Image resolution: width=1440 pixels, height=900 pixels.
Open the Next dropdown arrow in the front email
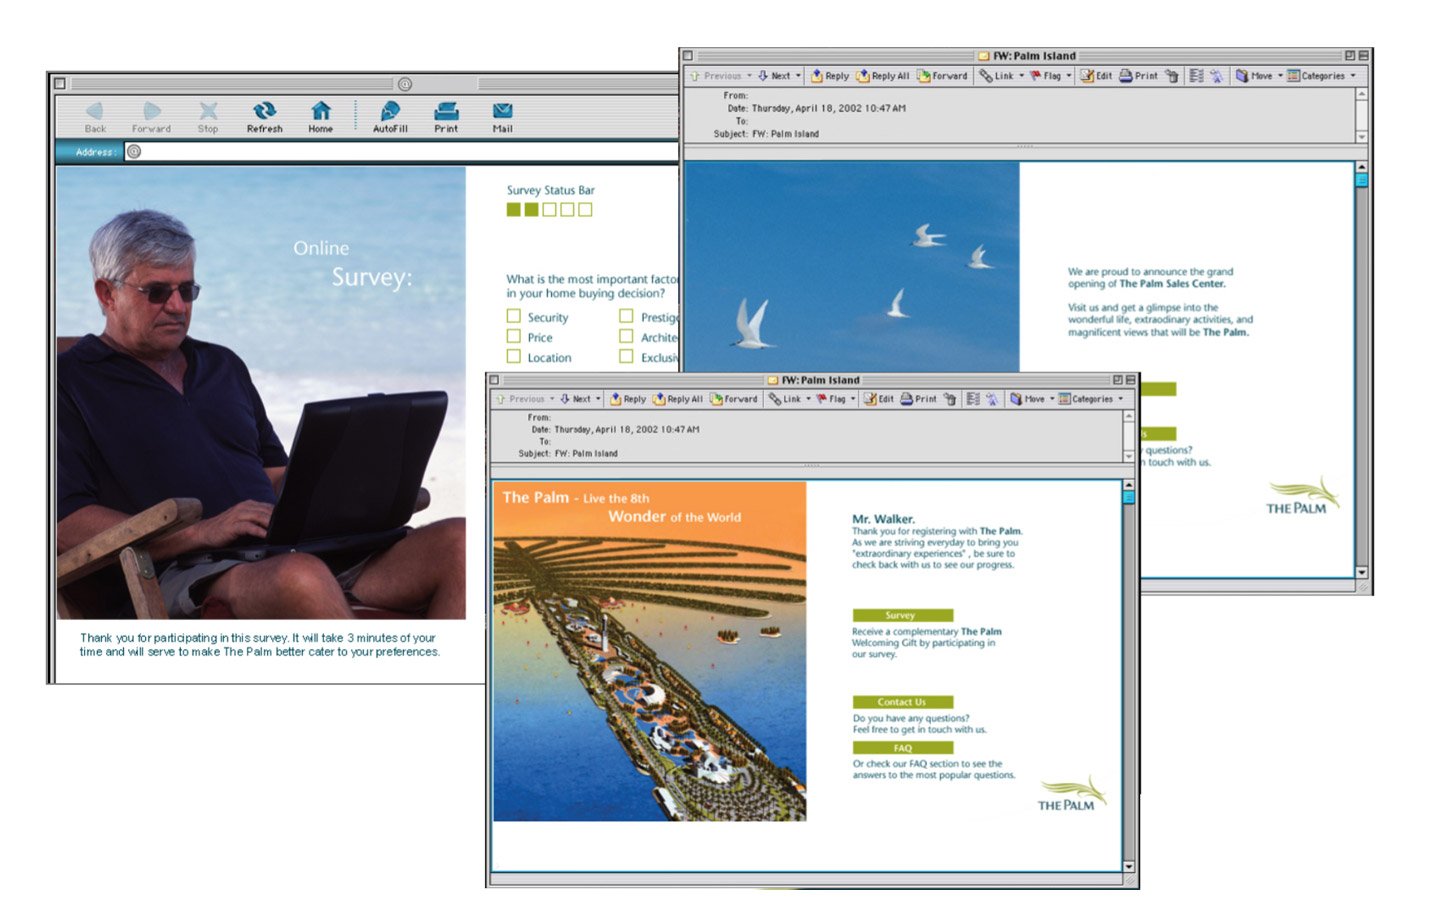(x=598, y=399)
